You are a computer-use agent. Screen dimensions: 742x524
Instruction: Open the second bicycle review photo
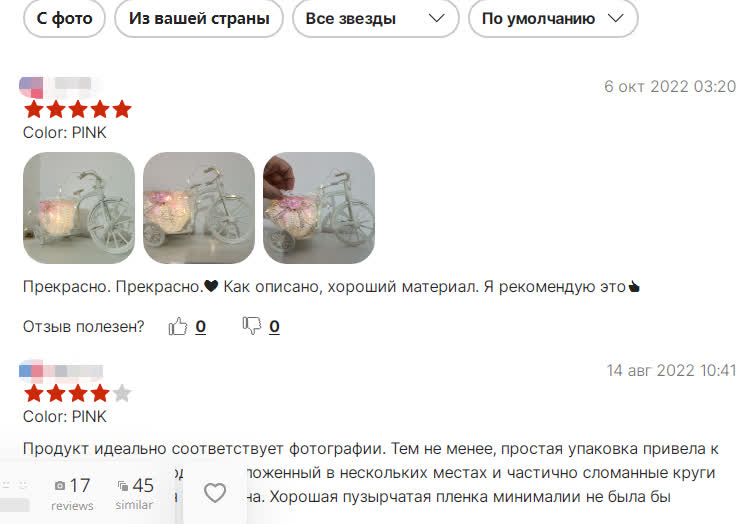tap(199, 208)
